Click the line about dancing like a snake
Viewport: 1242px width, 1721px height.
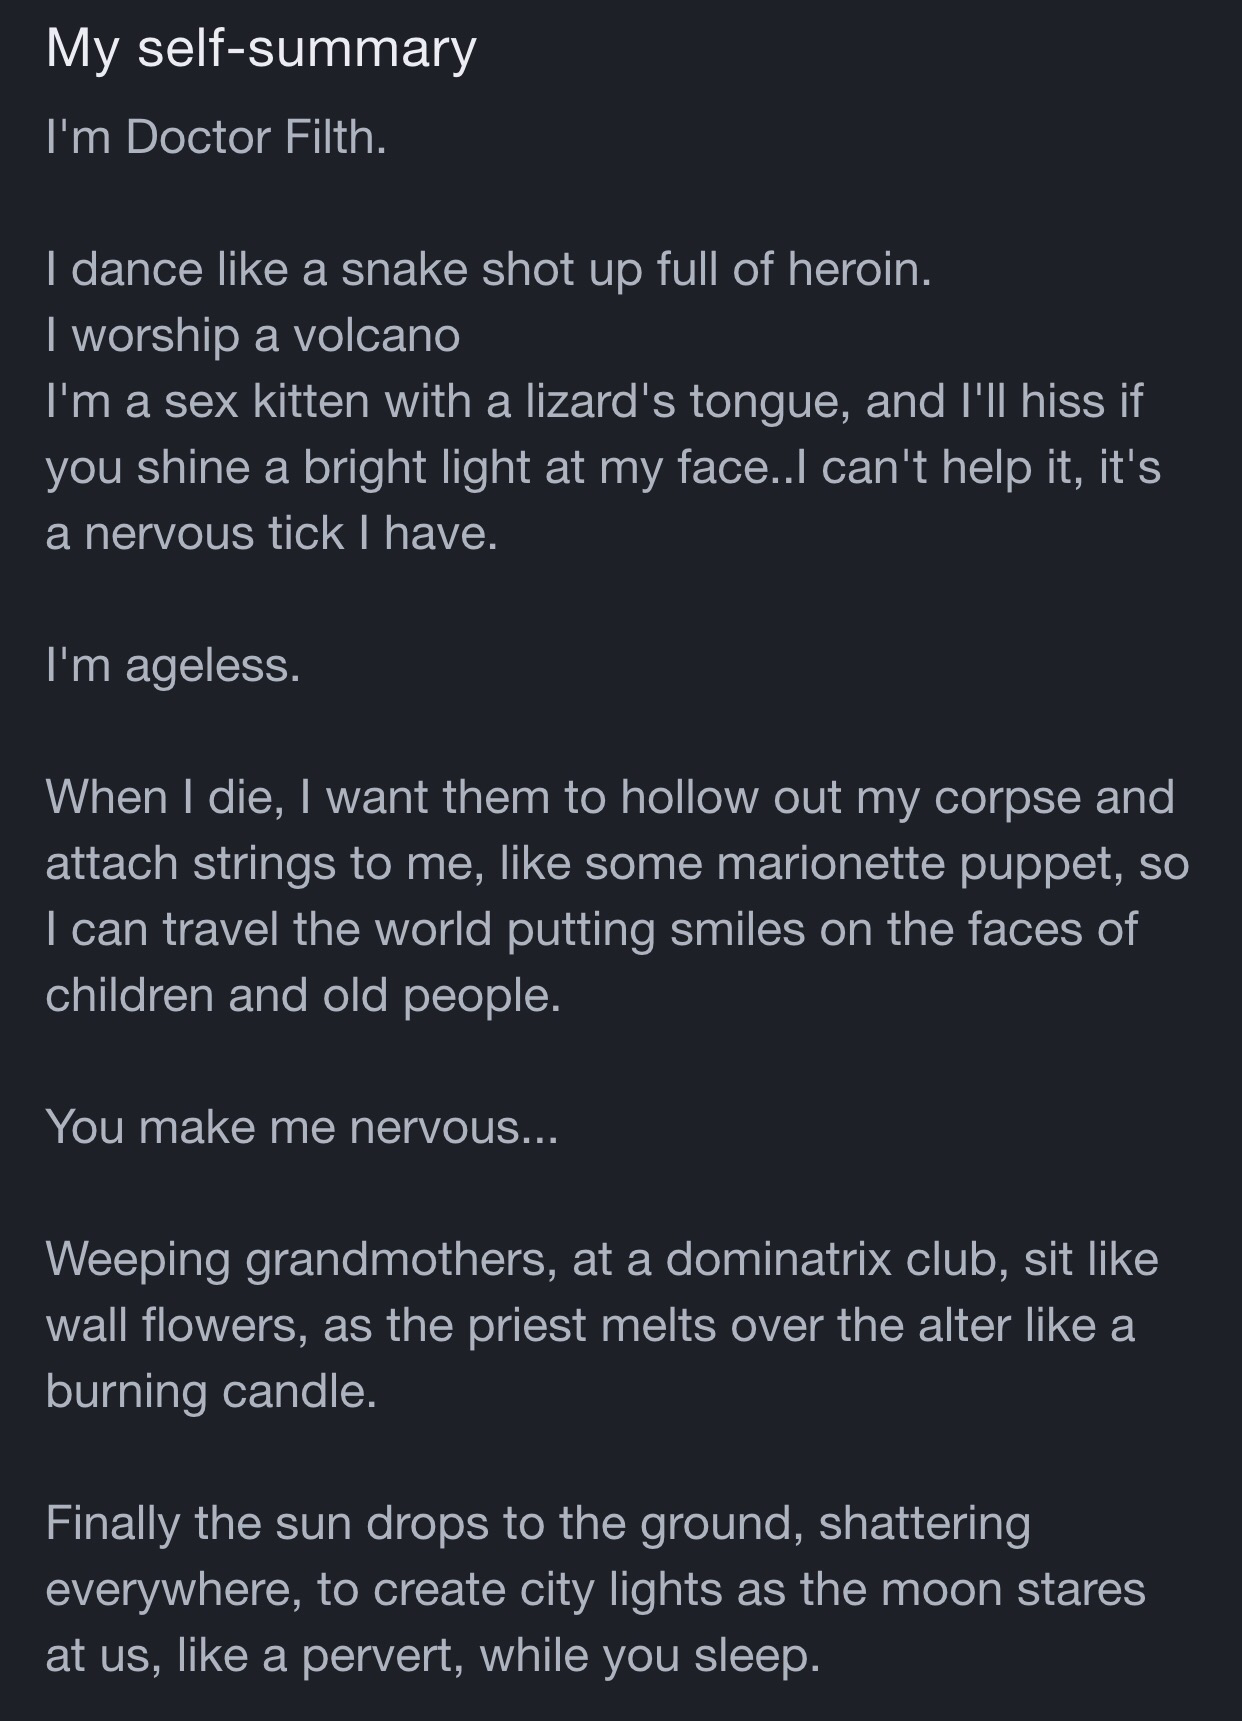pyautogui.click(x=488, y=269)
